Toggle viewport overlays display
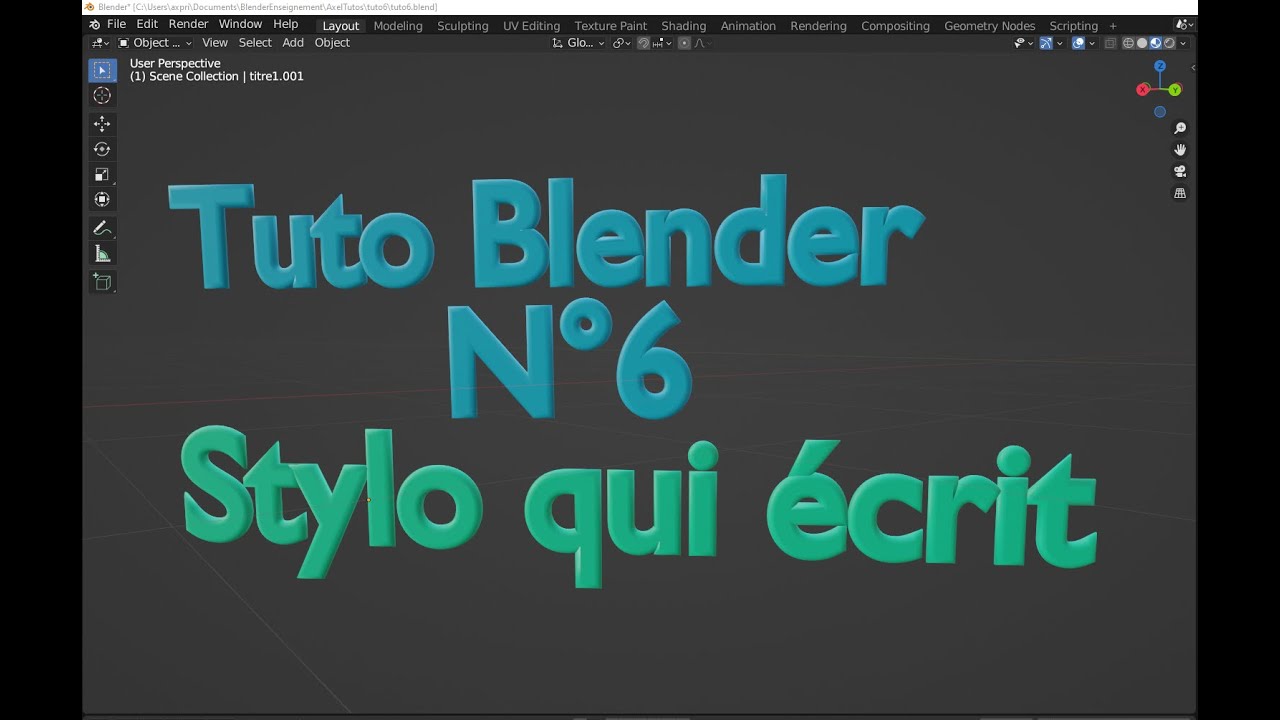This screenshot has width=1280, height=720. coord(1079,43)
